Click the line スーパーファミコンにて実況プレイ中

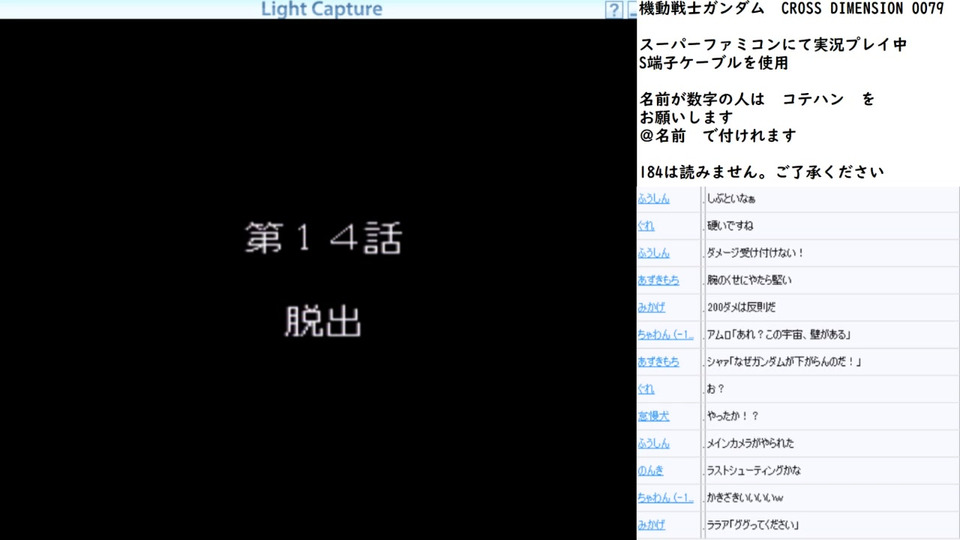773,45
